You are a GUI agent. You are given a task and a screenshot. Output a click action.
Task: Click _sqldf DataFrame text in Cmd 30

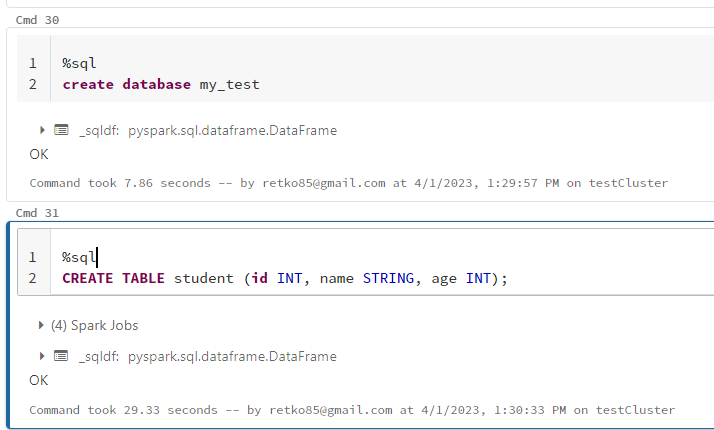[208, 130]
